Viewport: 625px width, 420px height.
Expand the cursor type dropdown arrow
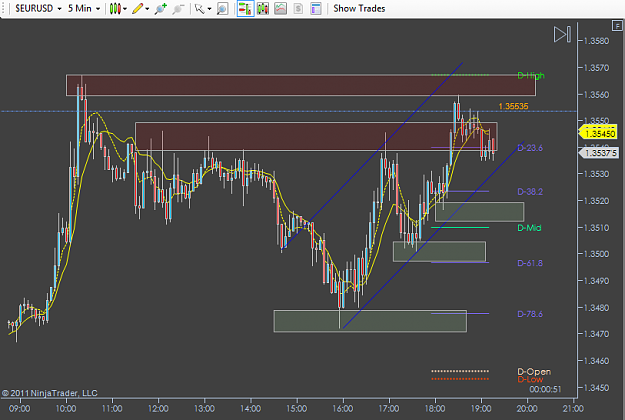coord(209,9)
